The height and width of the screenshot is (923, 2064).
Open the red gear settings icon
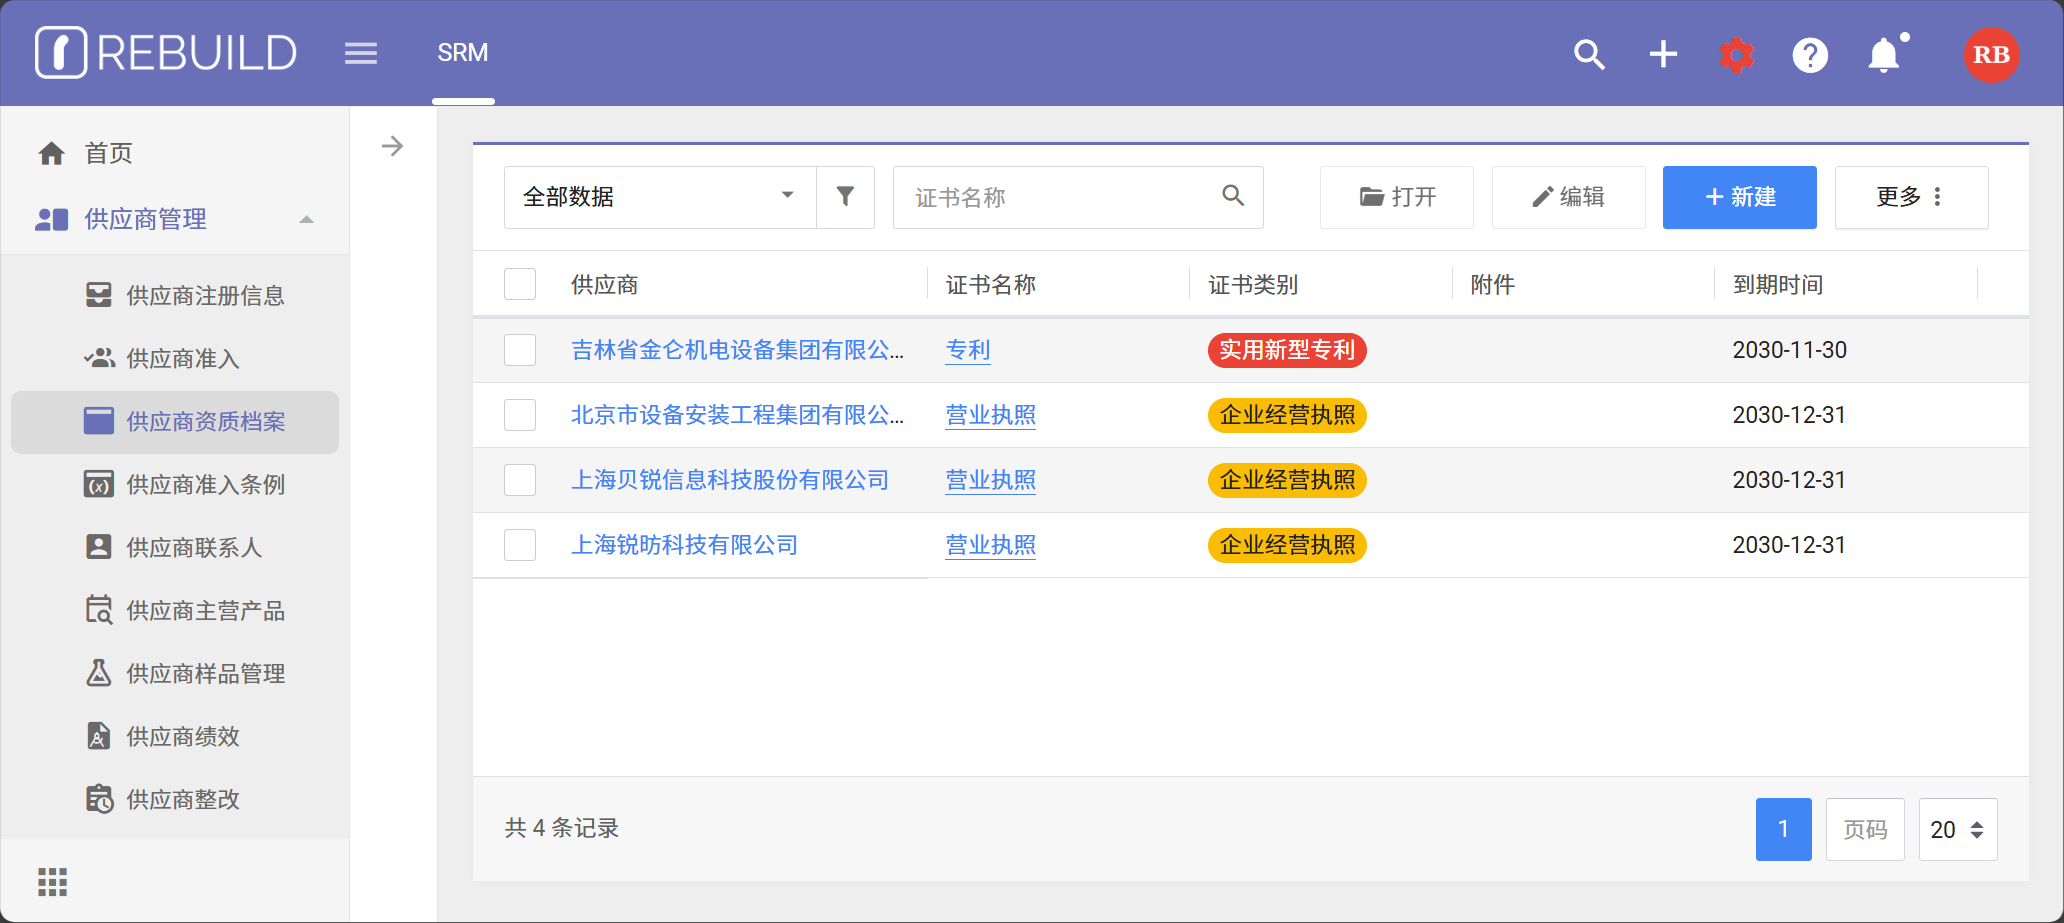pyautogui.click(x=1737, y=54)
